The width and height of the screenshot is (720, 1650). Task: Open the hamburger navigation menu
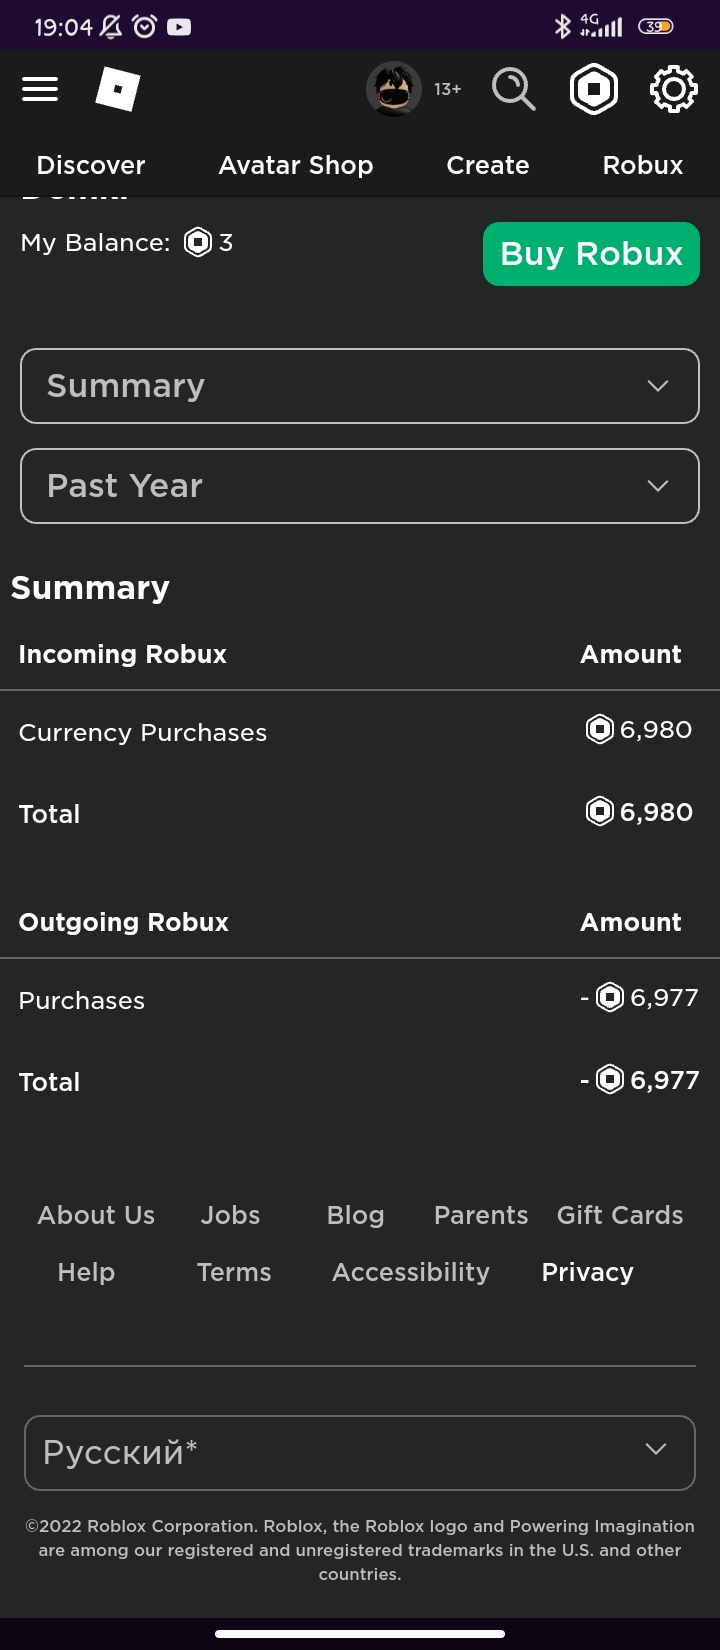[40, 90]
